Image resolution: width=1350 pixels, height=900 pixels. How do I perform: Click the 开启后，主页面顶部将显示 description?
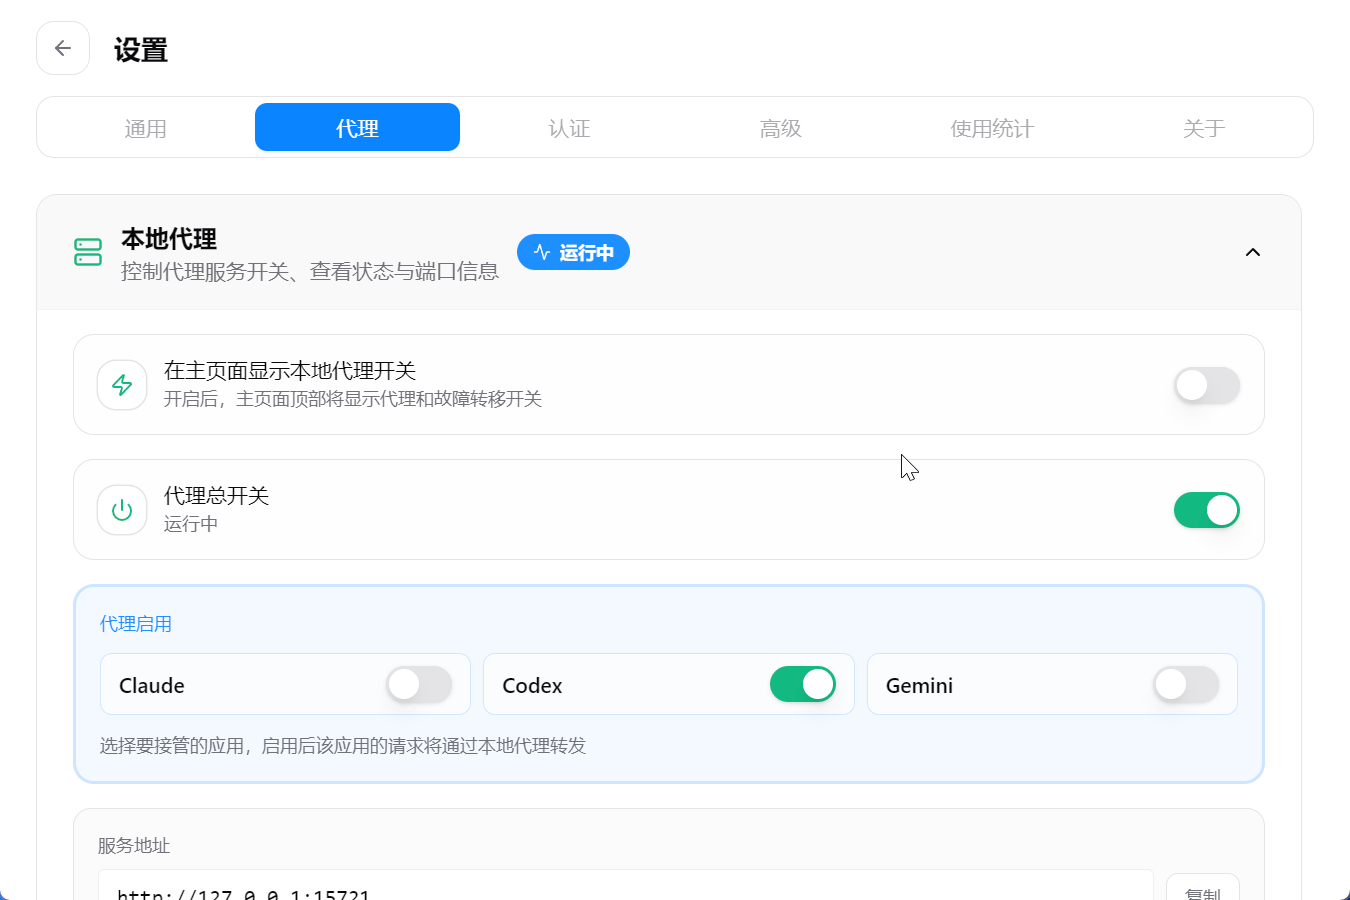[x=353, y=399]
